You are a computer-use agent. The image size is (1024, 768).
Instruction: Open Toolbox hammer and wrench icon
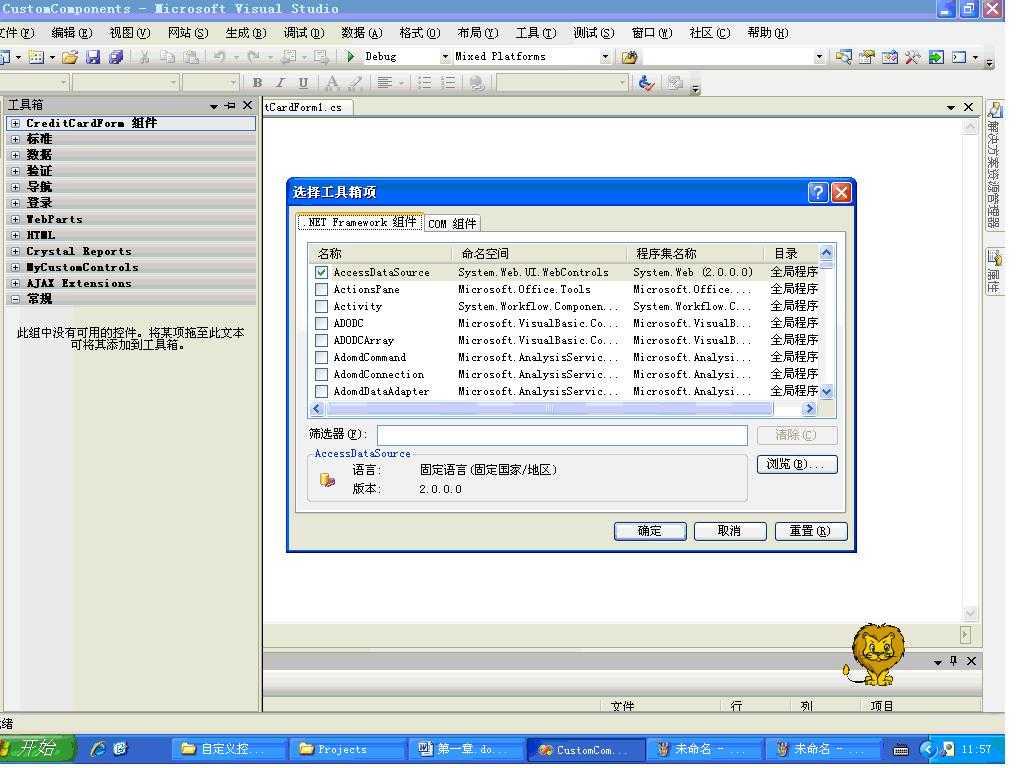(x=912, y=57)
